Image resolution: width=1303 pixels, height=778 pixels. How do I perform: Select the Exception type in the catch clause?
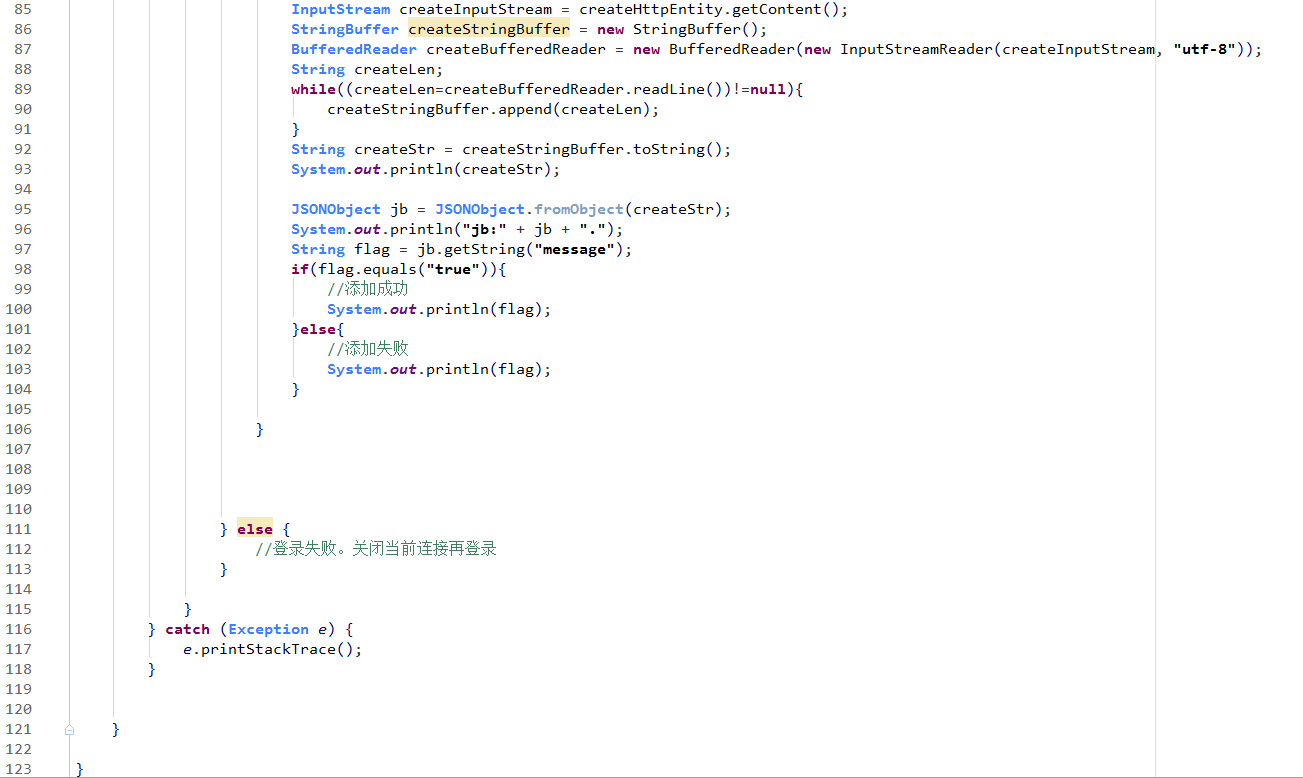(x=267, y=629)
